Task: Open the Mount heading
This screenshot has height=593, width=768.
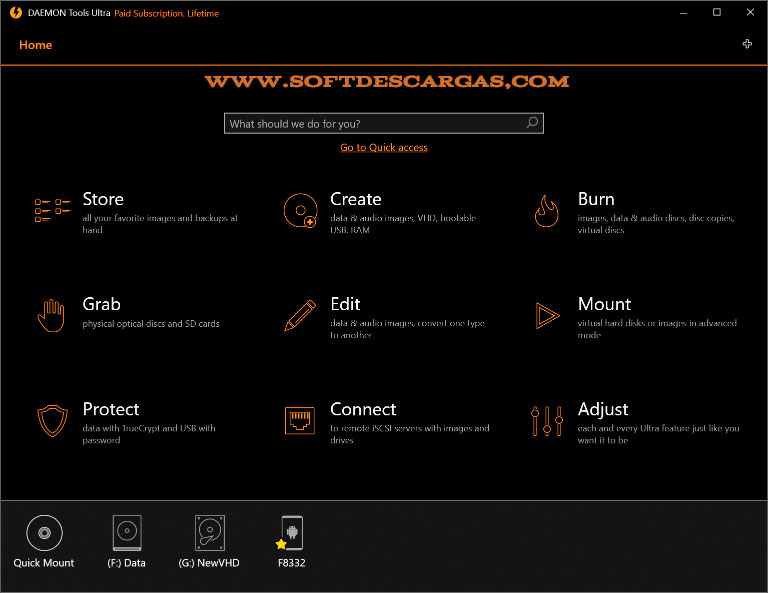Action: 604,304
